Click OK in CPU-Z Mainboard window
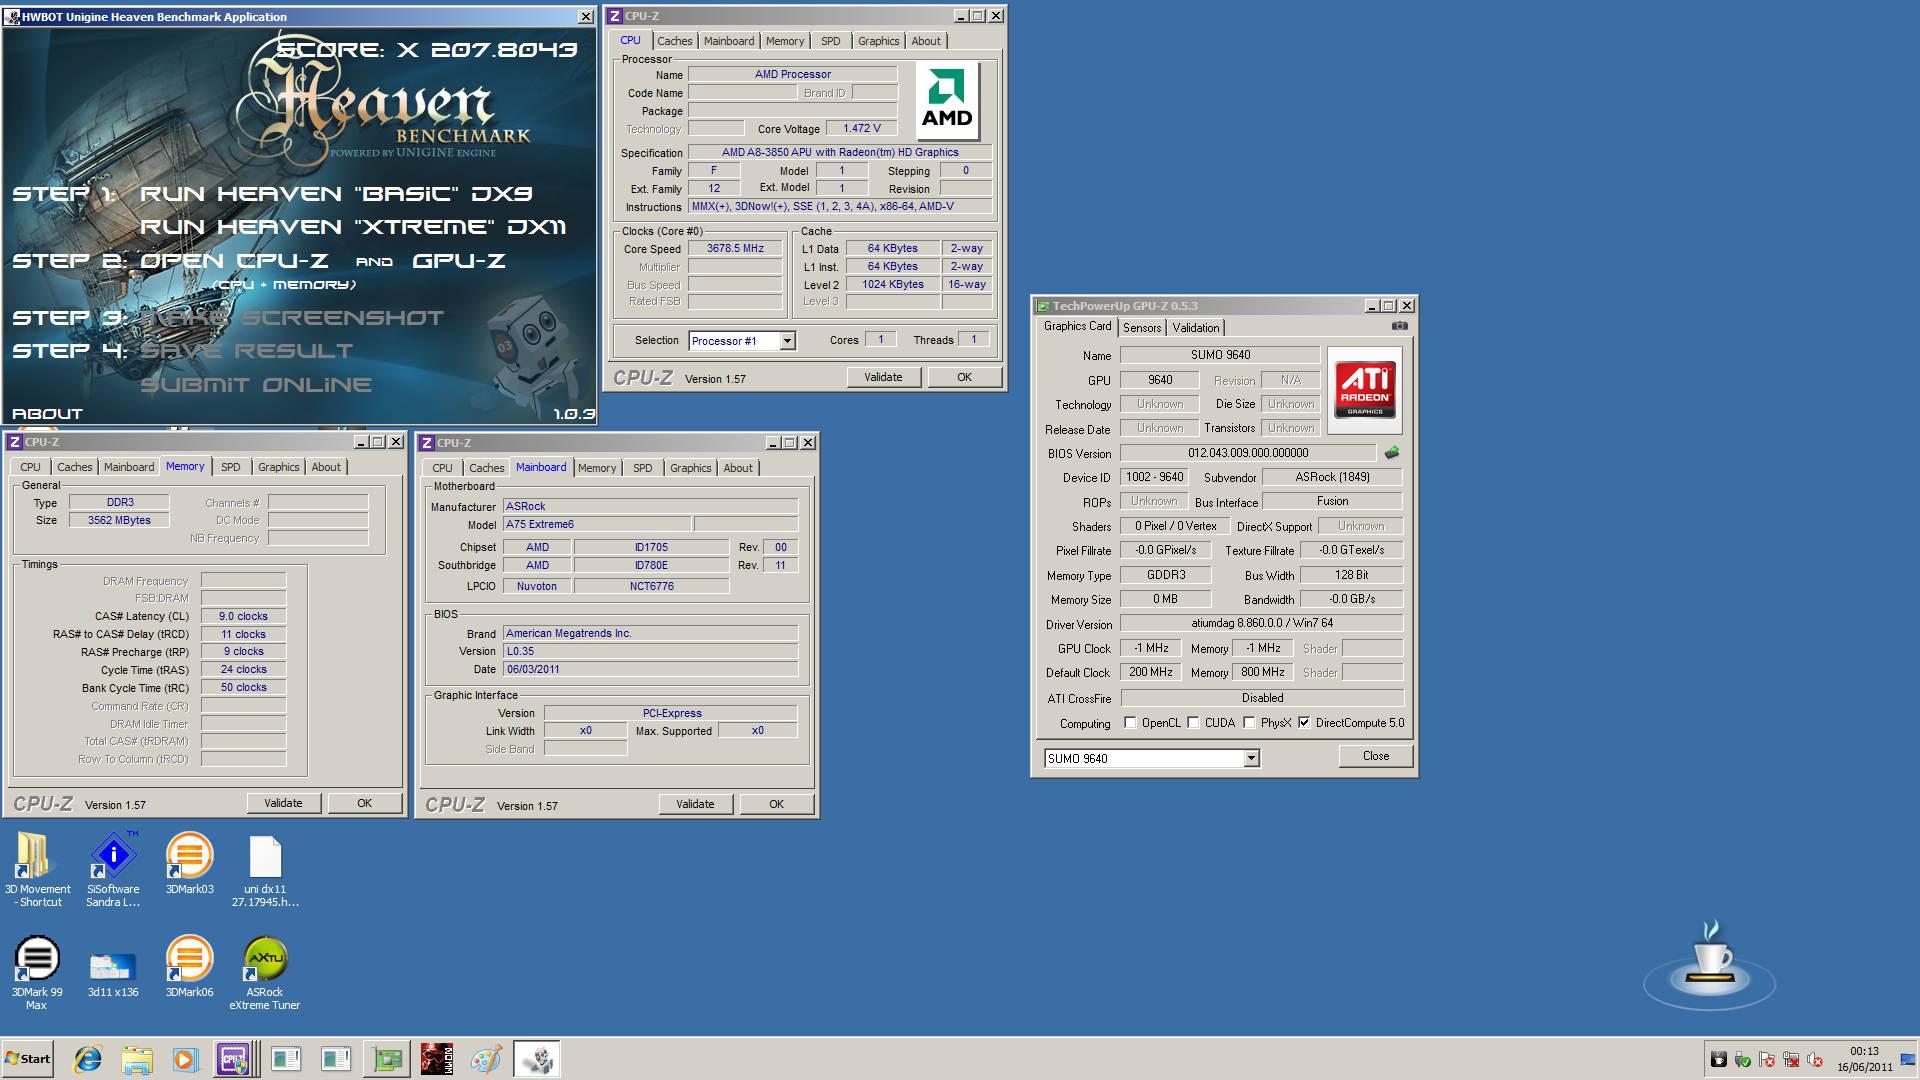This screenshot has height=1080, width=1920. (x=776, y=804)
